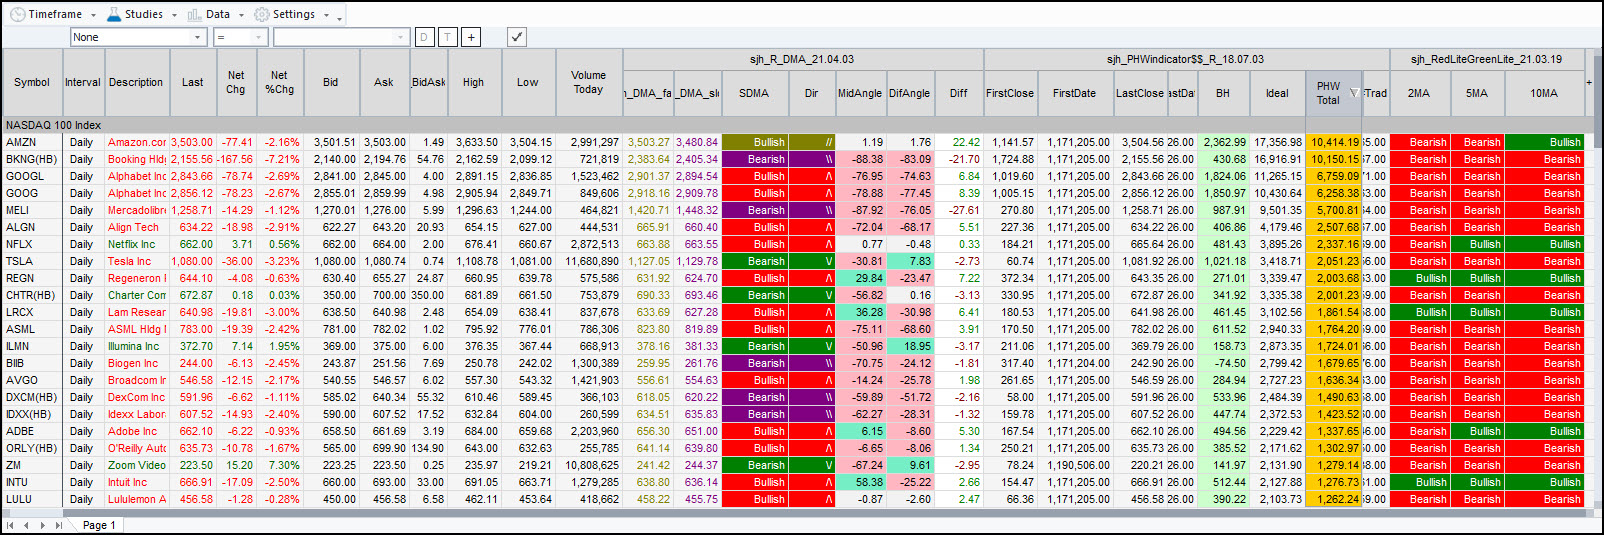Click ZM Net %Chg cell 7.30%
The width and height of the screenshot is (1604, 535).
pos(279,465)
